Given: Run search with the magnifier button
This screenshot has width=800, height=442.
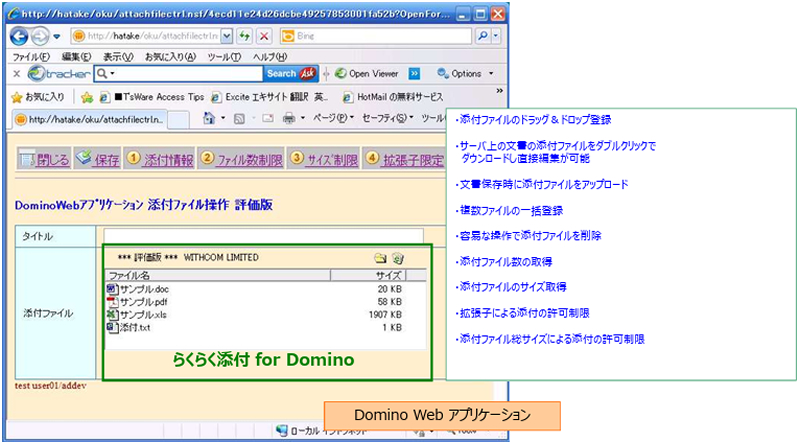Looking at the screenshot, I should [x=483, y=36].
